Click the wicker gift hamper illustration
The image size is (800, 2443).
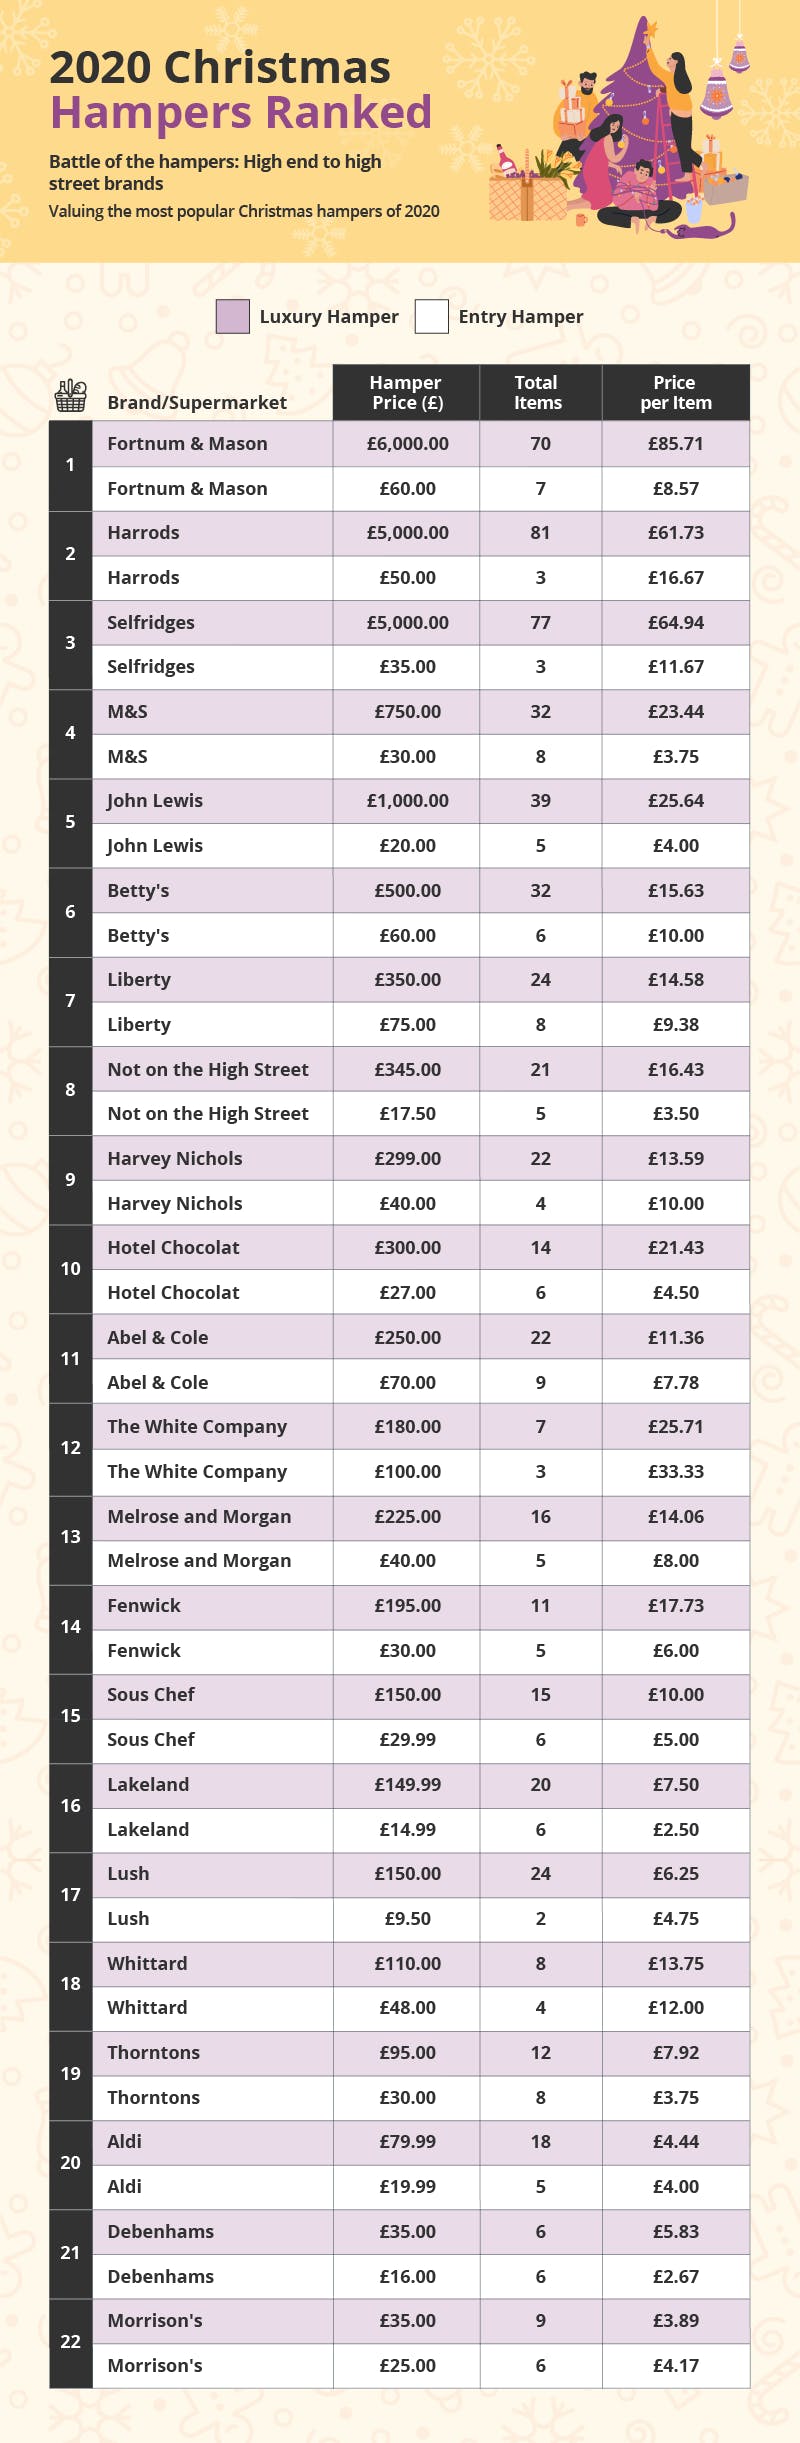pyautogui.click(x=527, y=195)
